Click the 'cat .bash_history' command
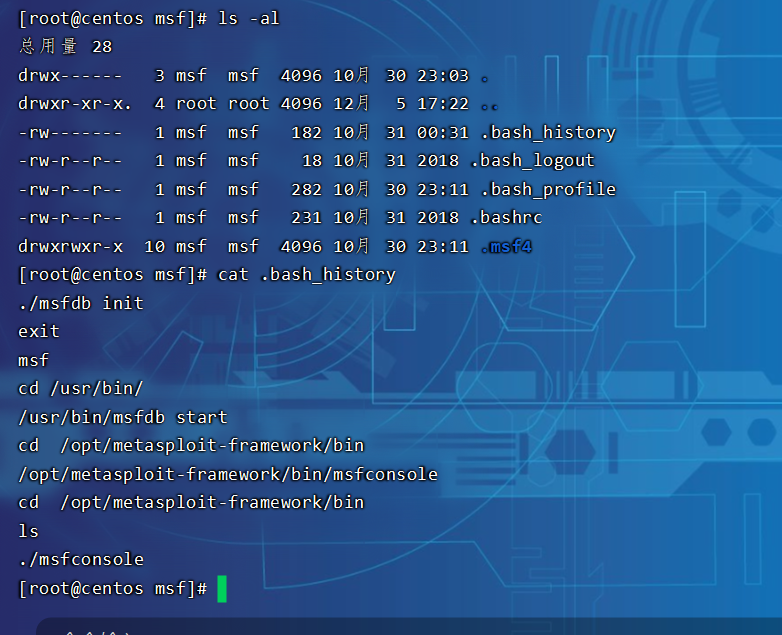The height and width of the screenshot is (635, 782). (307, 275)
